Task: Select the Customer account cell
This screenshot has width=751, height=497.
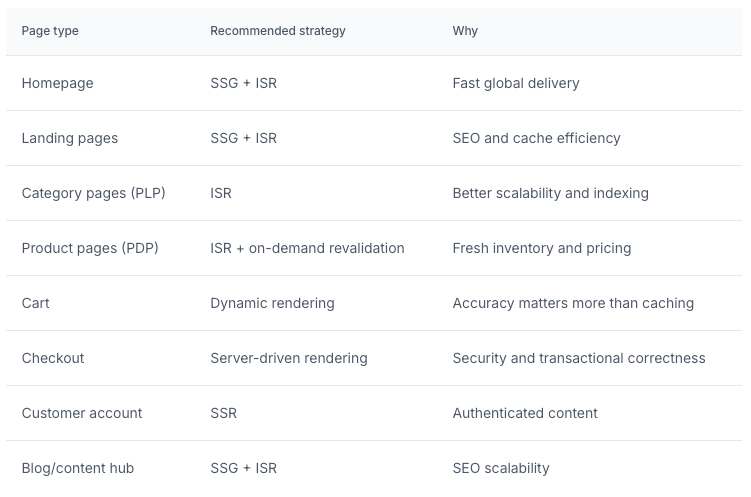Action: 82,414
